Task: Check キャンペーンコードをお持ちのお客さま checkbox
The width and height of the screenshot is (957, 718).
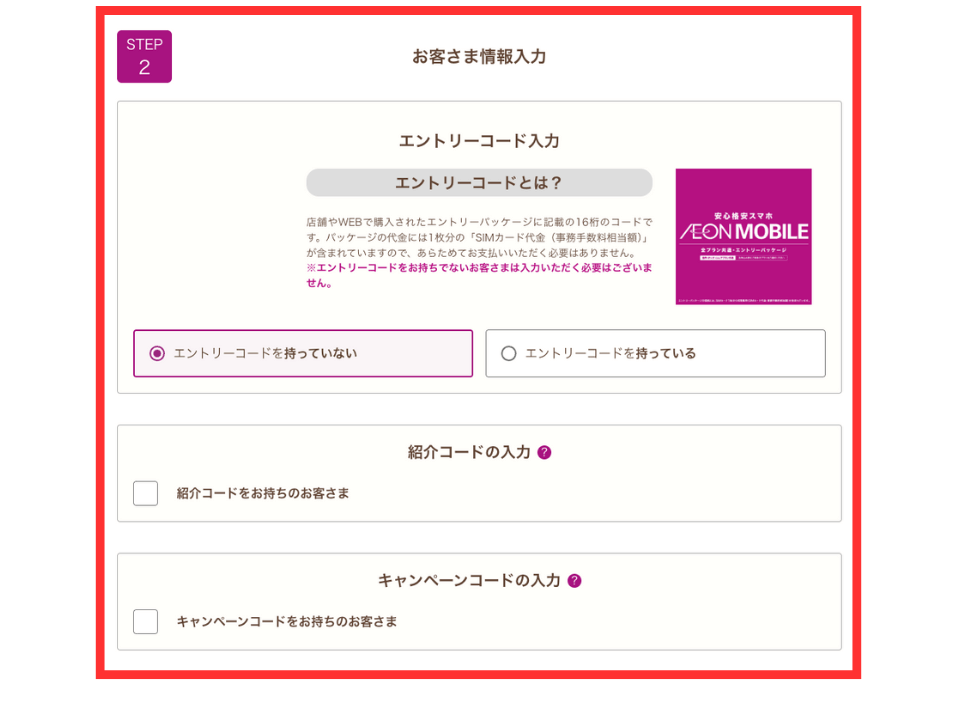Action: click(145, 622)
